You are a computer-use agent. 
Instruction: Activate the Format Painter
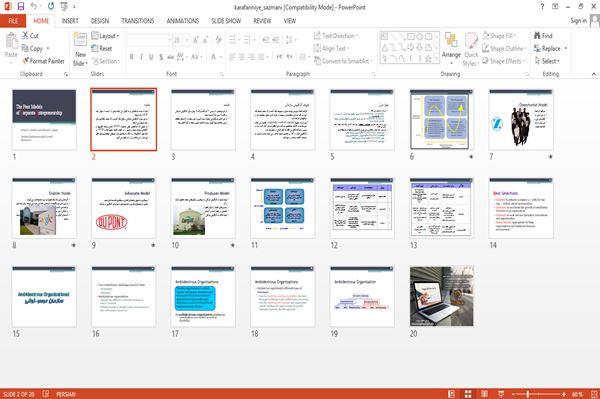[x=43, y=61]
